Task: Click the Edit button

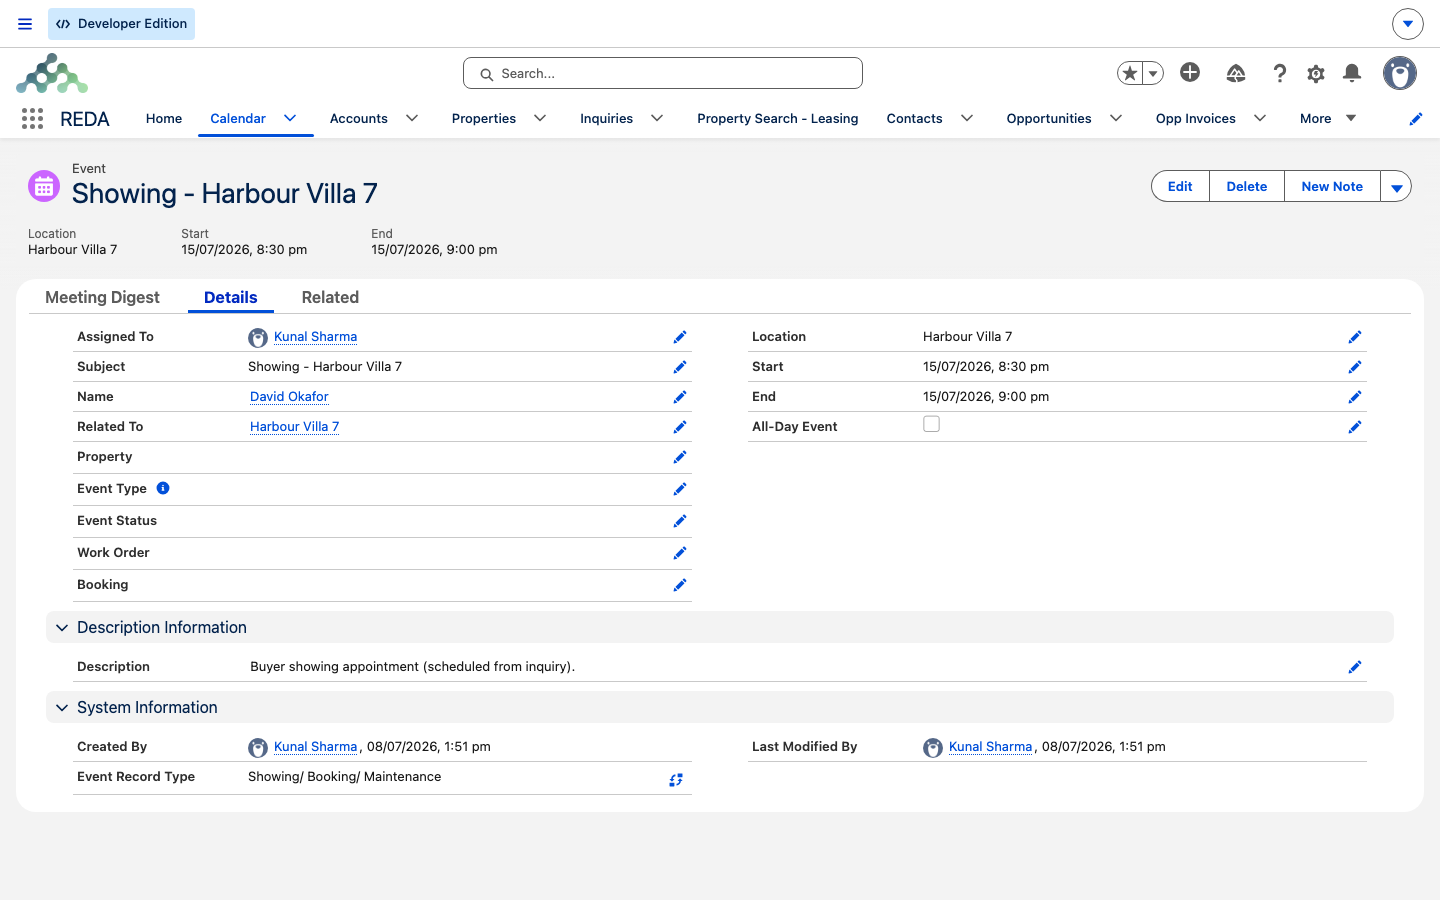Action: point(1180,186)
